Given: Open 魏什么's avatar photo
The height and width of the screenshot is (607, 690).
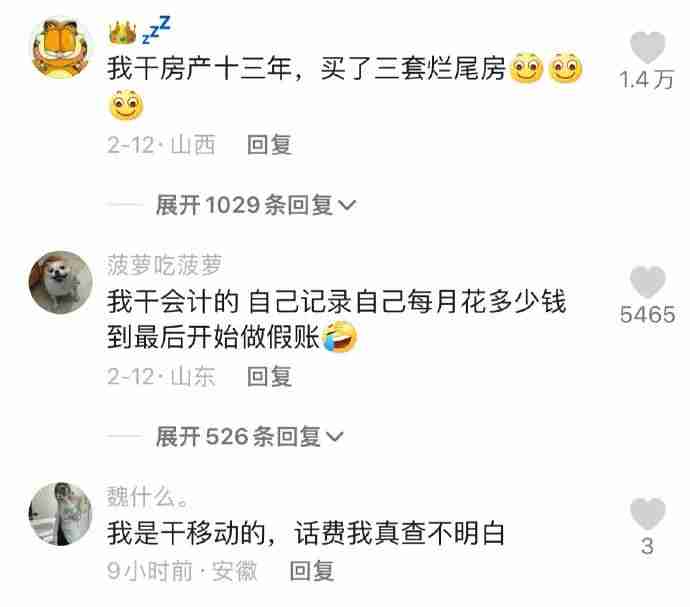Looking at the screenshot, I should pos(60,514).
